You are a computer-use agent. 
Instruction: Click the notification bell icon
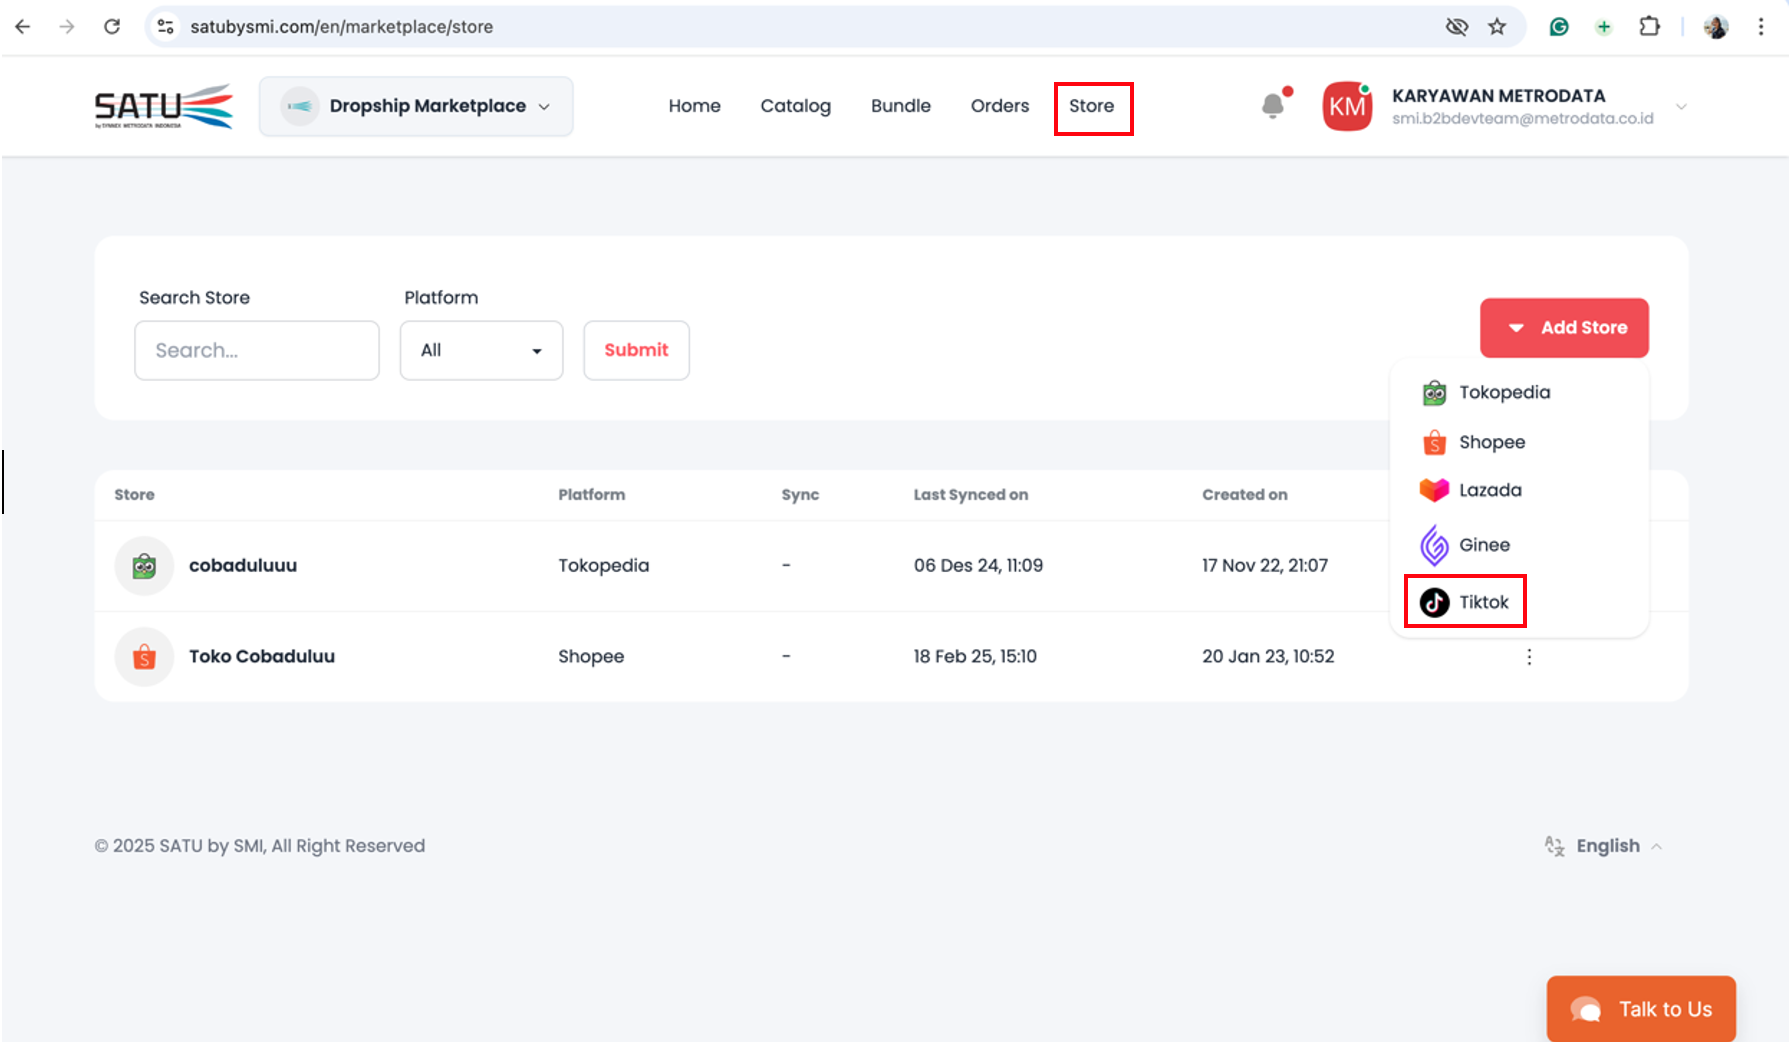point(1273,105)
